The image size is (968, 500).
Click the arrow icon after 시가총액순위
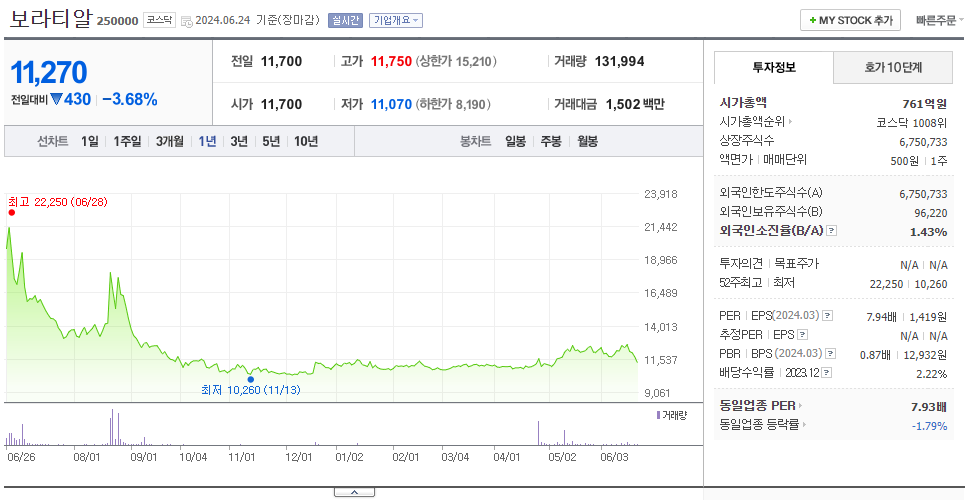tap(791, 122)
